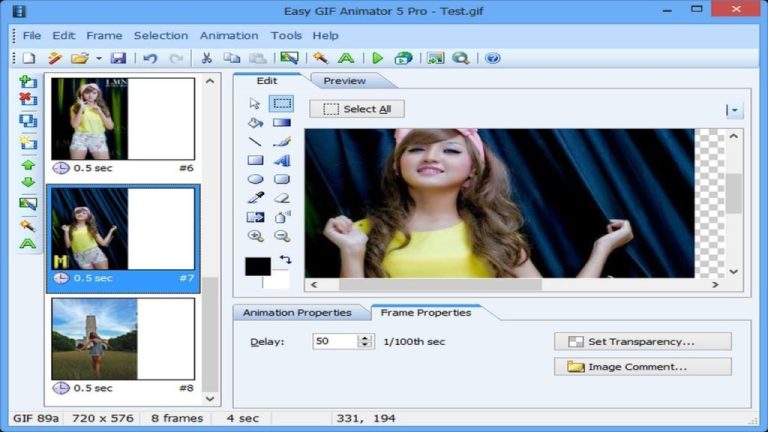Image resolution: width=768 pixels, height=432 pixels.
Task: Select the text tool in the edit palette
Action: (282, 160)
